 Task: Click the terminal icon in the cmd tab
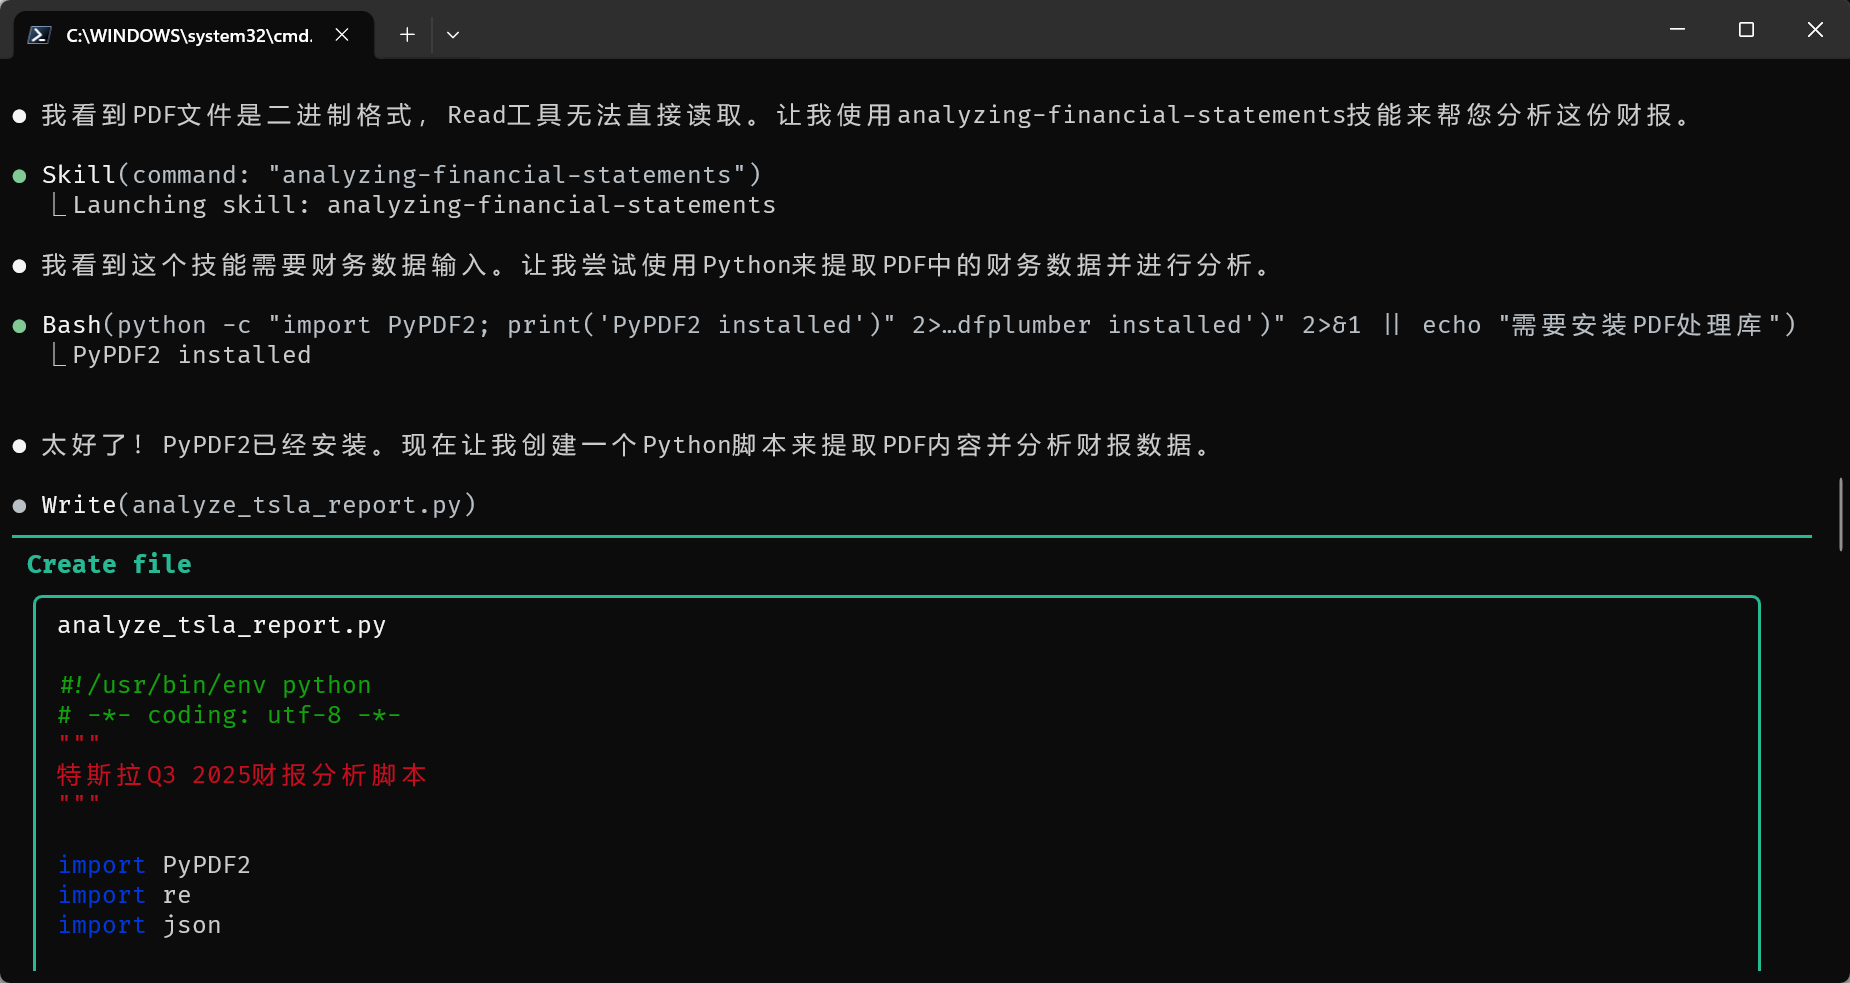click(x=39, y=35)
